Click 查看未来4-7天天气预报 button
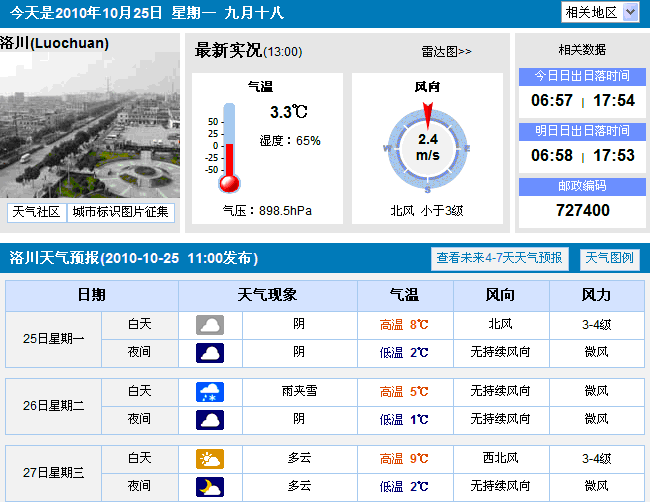Image resolution: width=652 pixels, height=503 pixels. tap(500, 258)
